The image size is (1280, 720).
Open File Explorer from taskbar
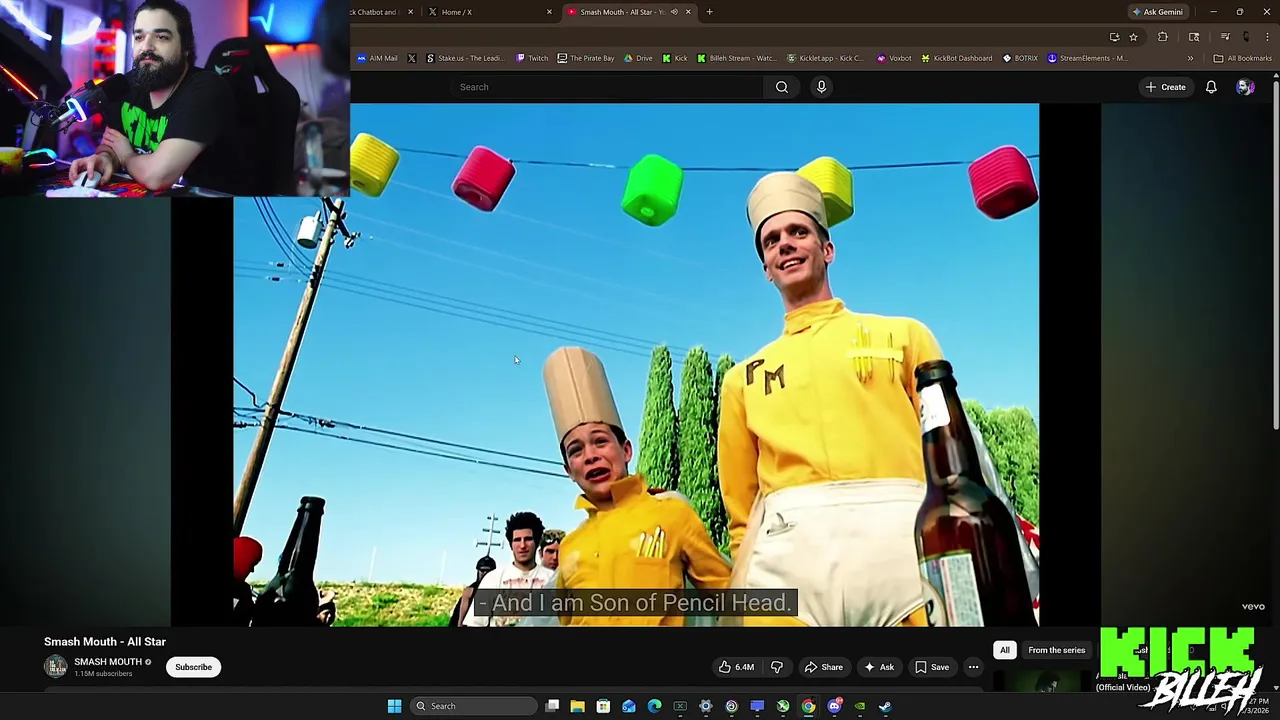point(577,706)
